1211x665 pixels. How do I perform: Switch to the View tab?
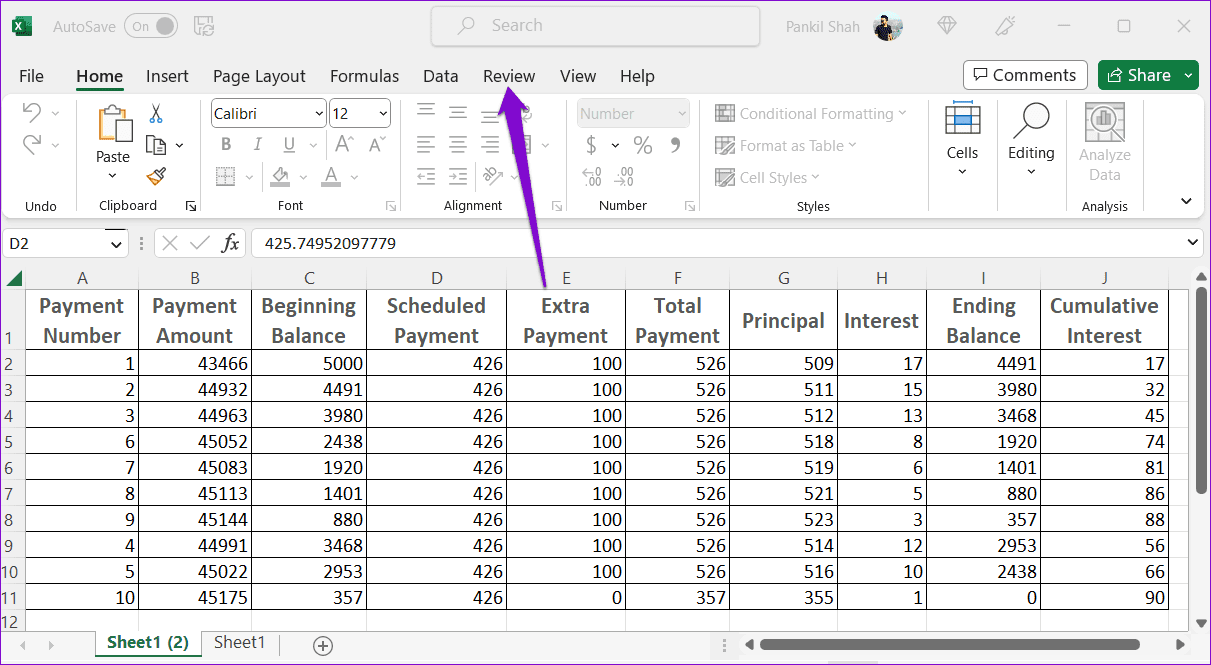(x=578, y=76)
